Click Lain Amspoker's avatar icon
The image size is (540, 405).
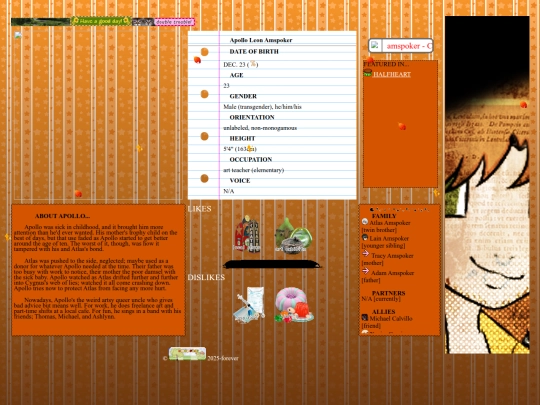point(365,237)
